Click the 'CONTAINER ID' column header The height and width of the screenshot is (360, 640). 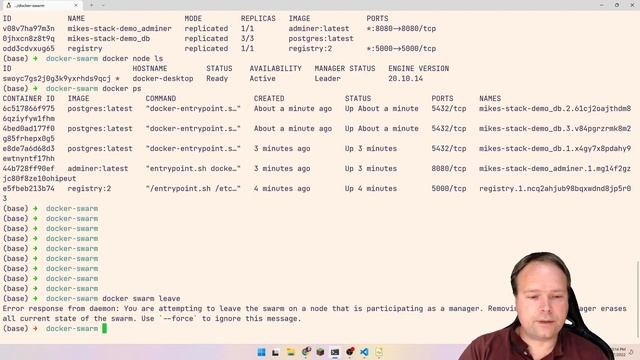tap(29, 99)
